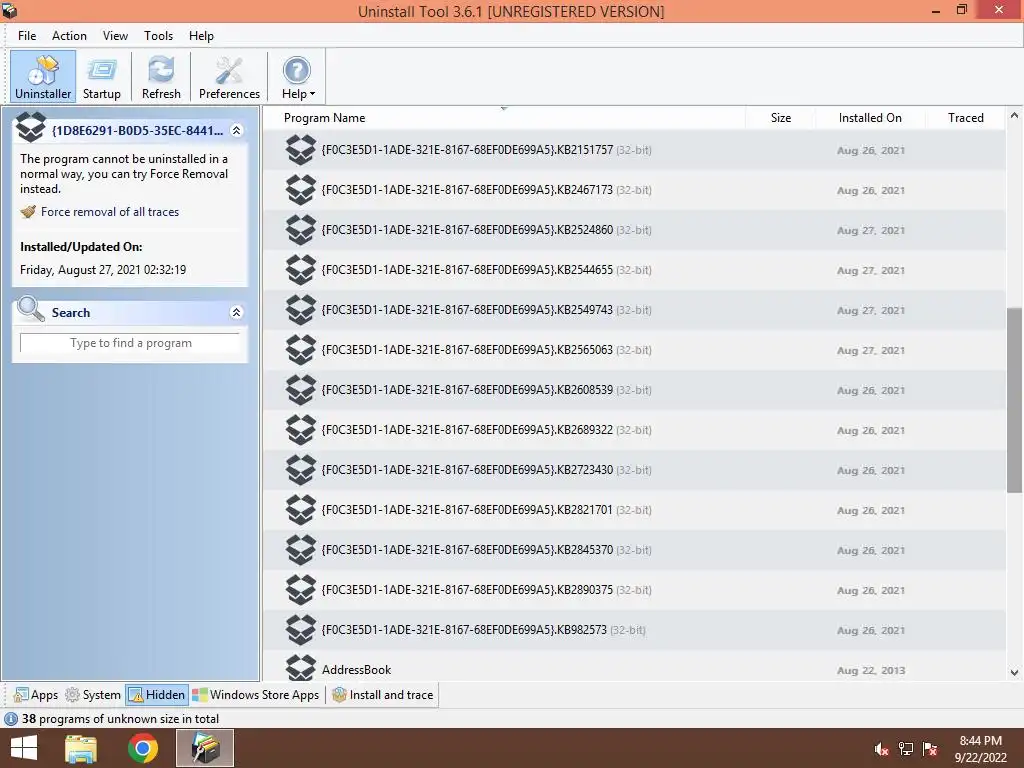Screen dimensions: 1024x768
Task: Switch to the System tab
Action: [93, 695]
